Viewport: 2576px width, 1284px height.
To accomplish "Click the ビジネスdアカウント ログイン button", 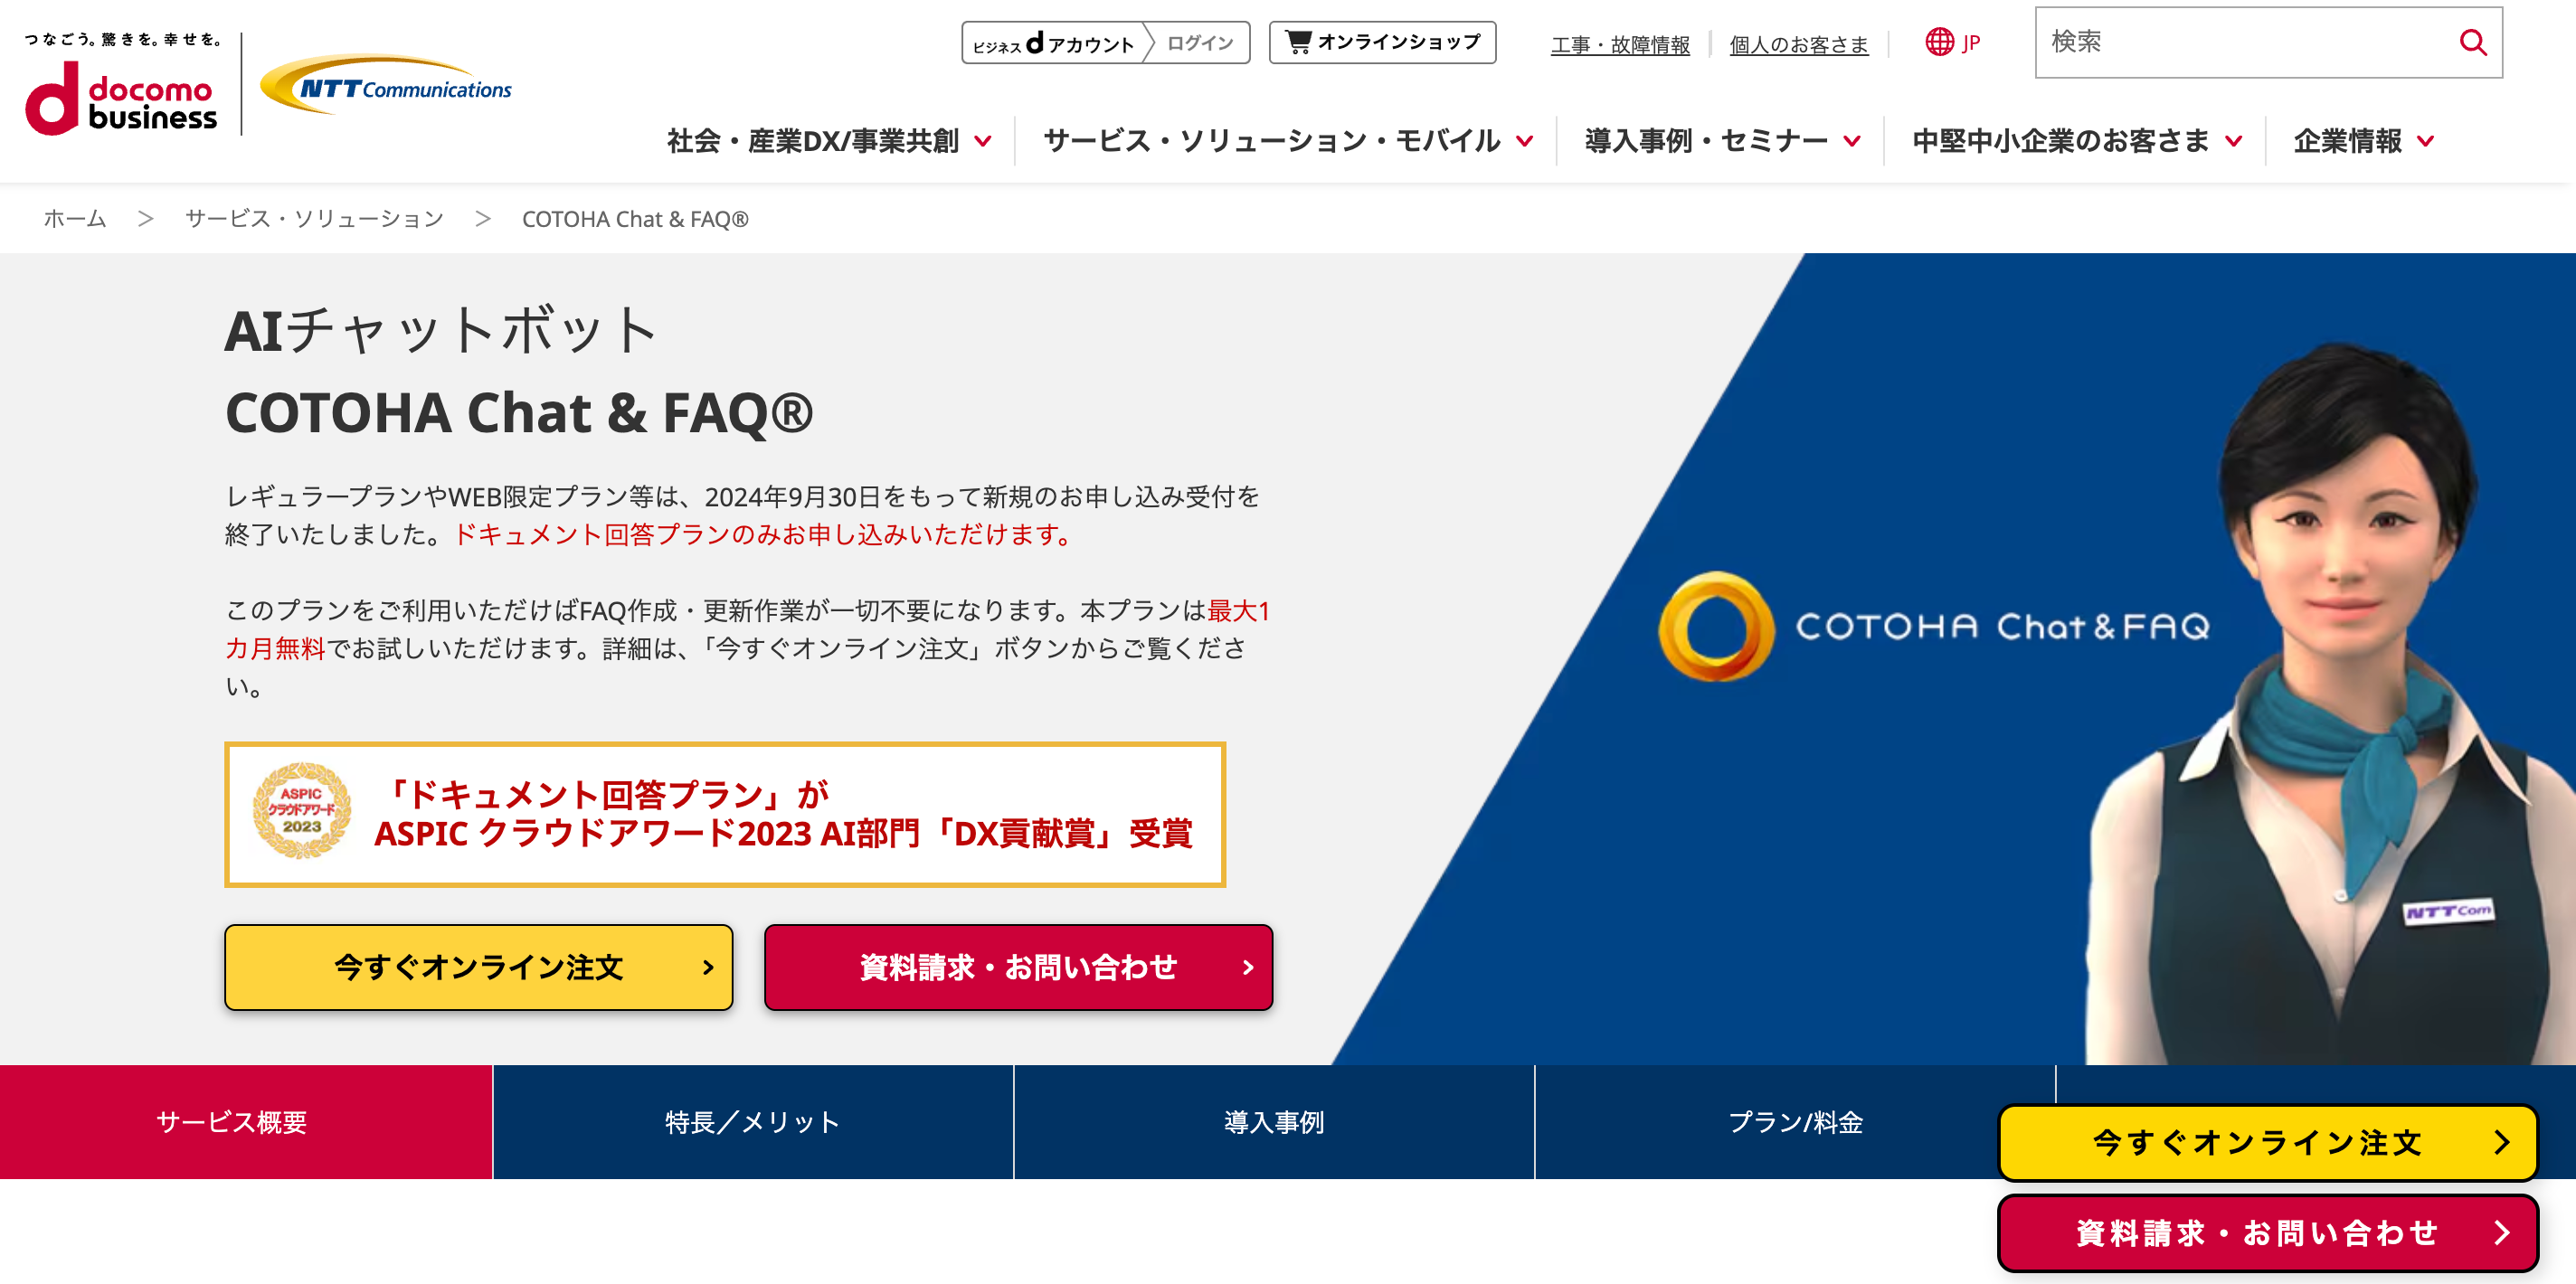I will click(x=1105, y=42).
